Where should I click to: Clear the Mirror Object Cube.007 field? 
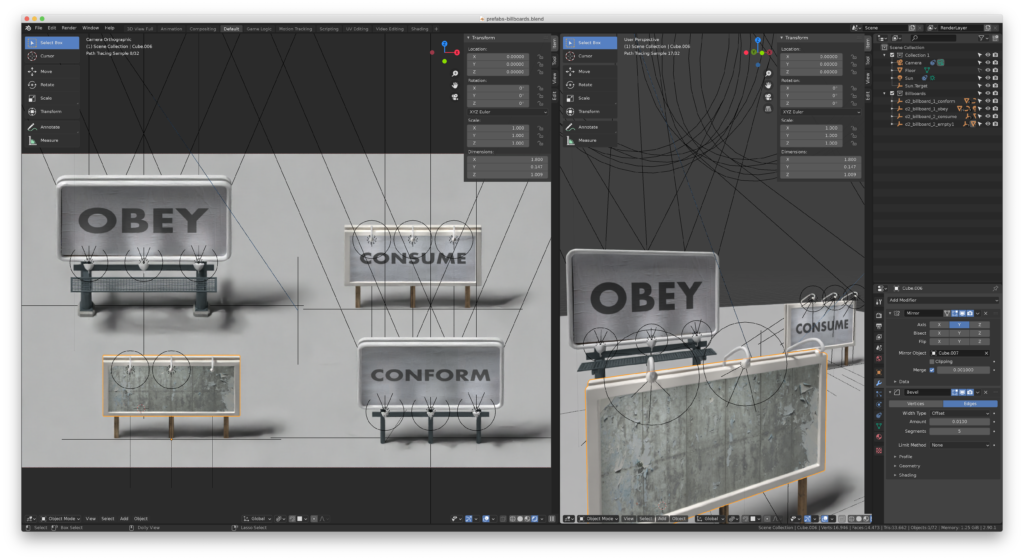click(986, 353)
